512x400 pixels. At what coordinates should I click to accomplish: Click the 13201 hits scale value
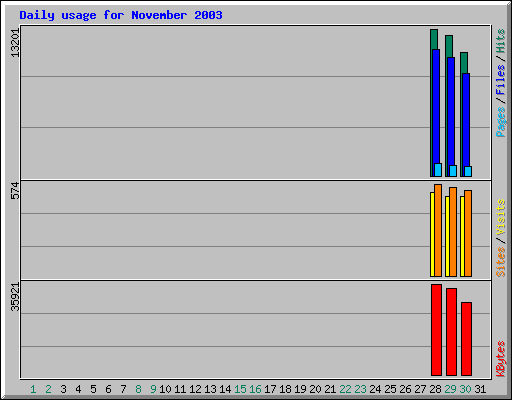point(15,43)
